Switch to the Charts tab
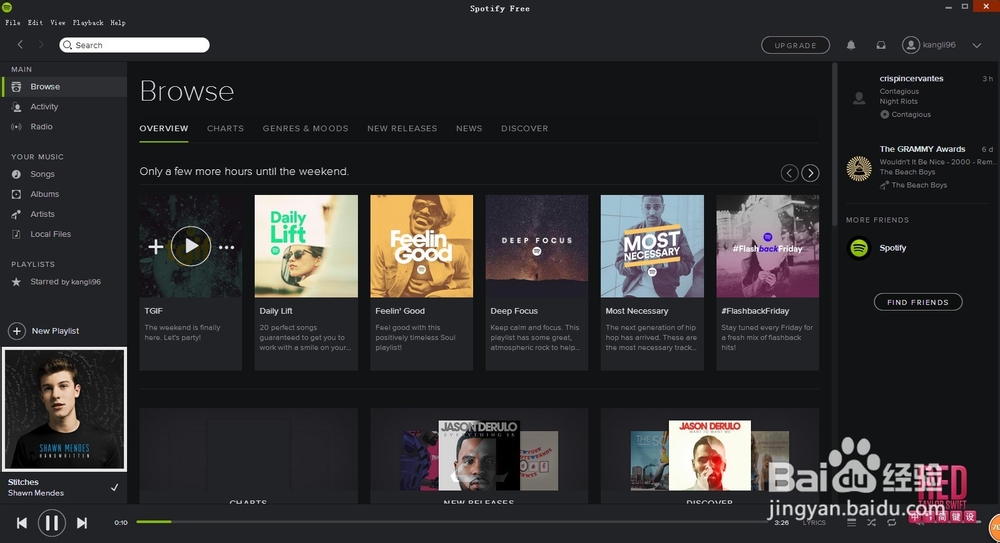 tap(225, 128)
